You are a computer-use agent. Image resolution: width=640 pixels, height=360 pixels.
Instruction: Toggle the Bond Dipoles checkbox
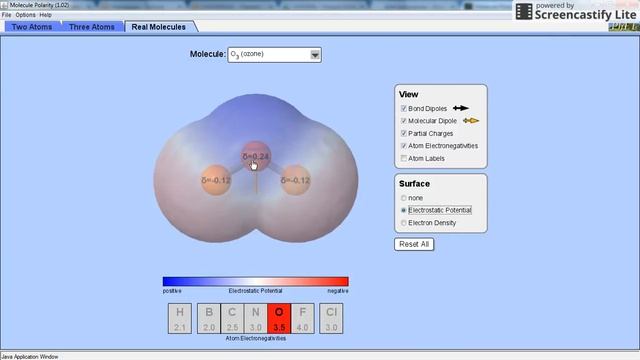point(404,109)
